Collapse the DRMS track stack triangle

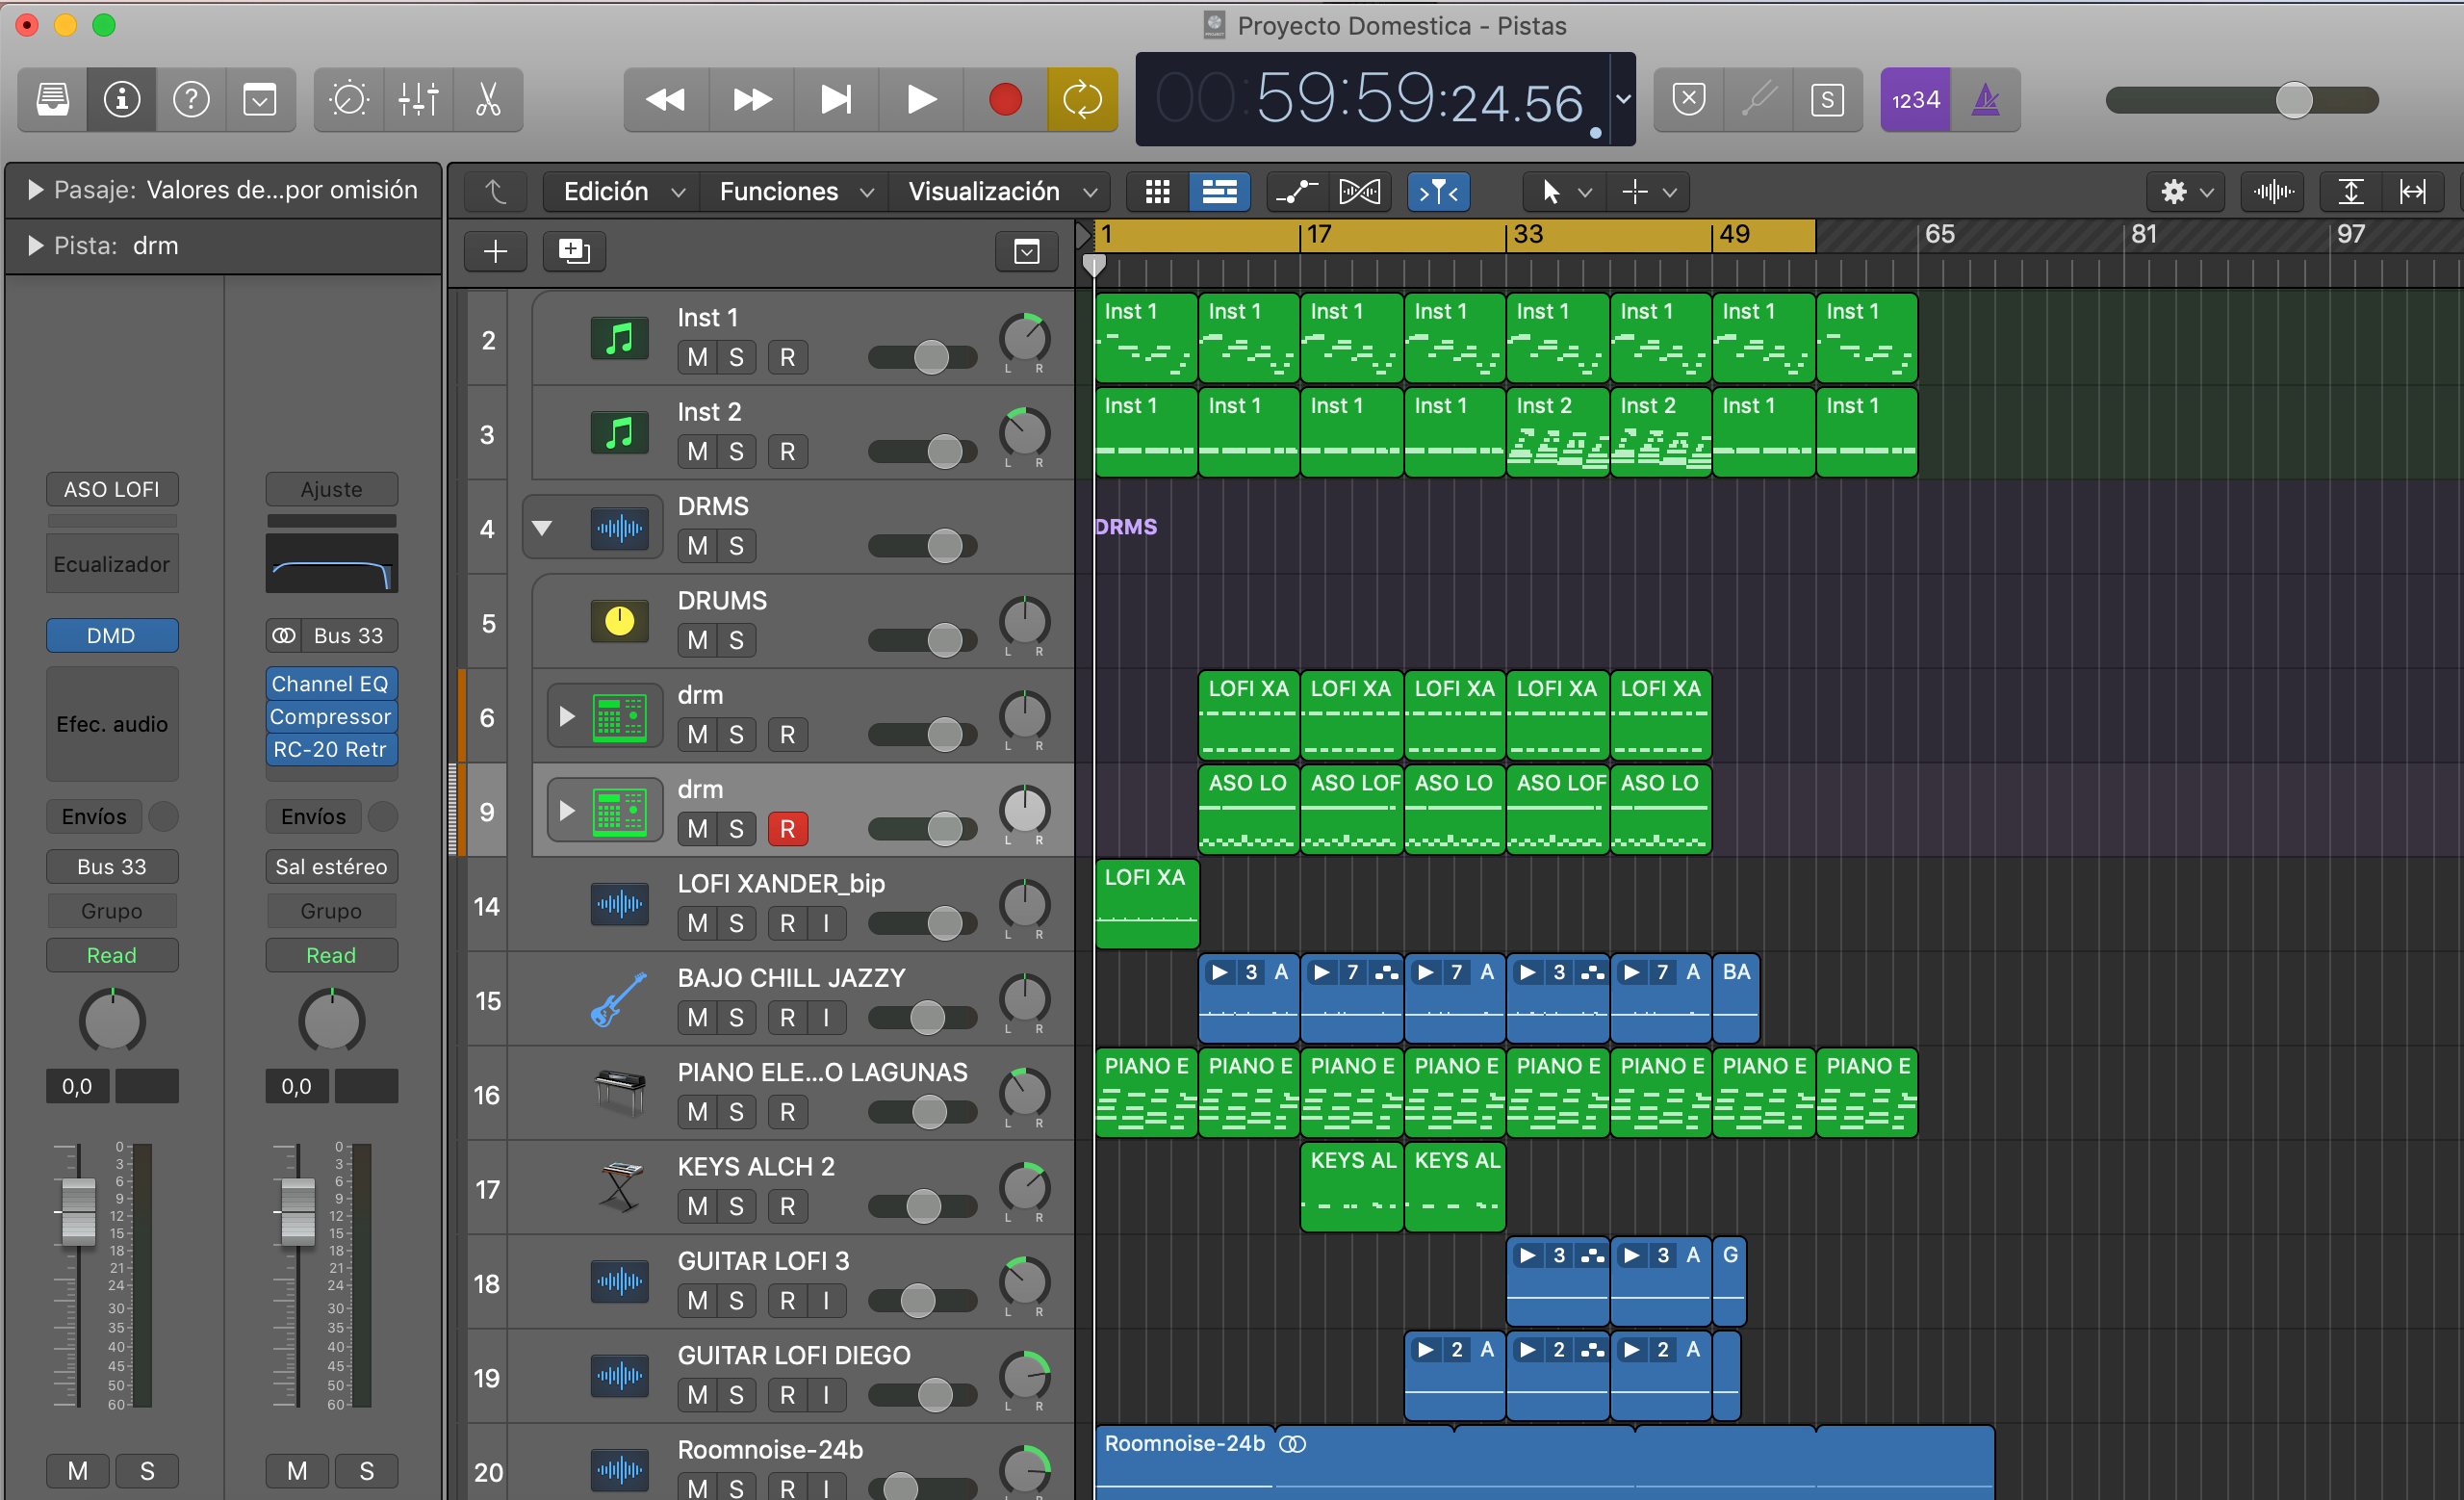[542, 528]
